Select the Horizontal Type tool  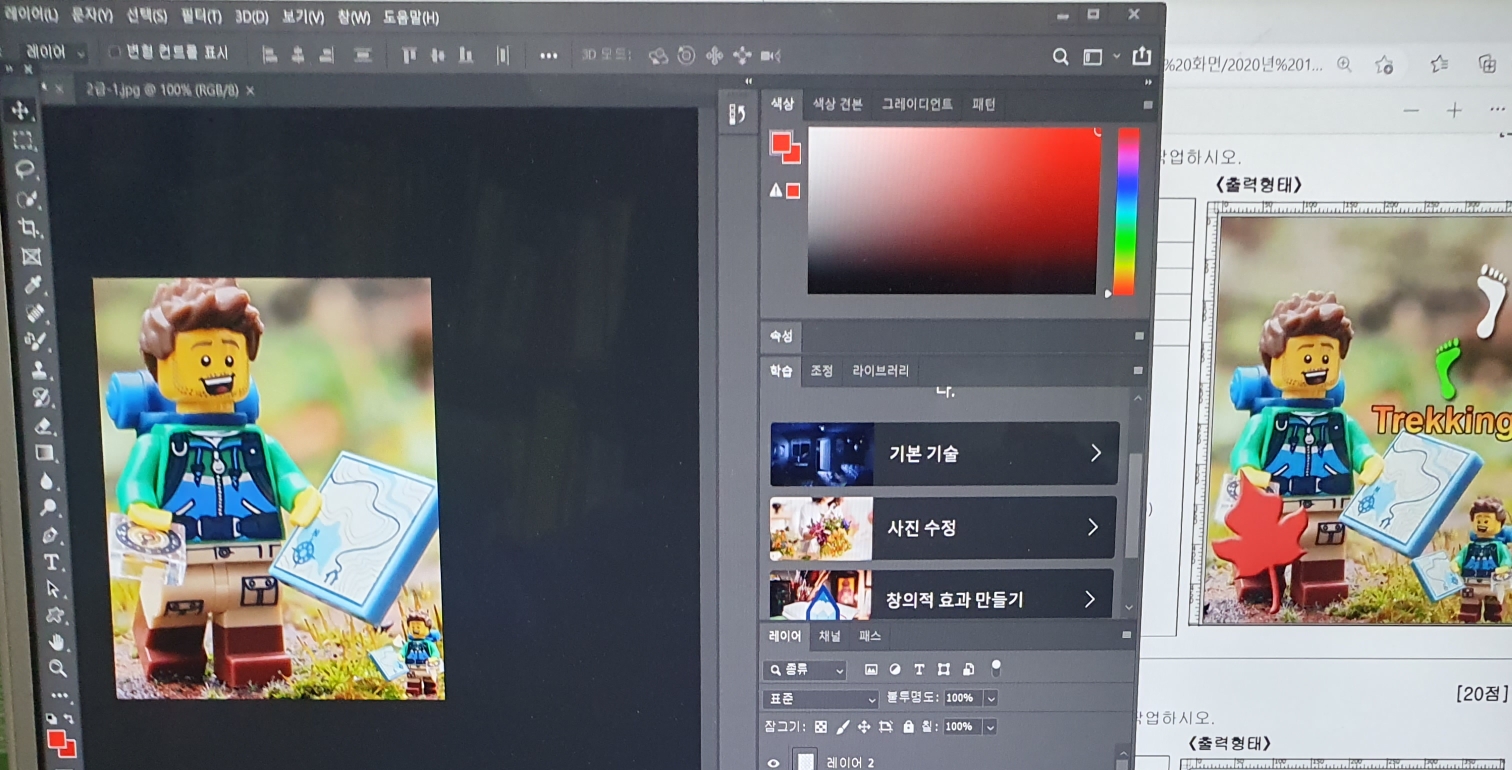[x=52, y=562]
